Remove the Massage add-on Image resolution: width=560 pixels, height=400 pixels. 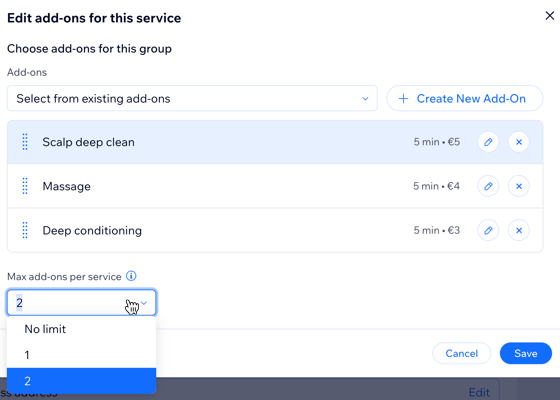tap(519, 186)
